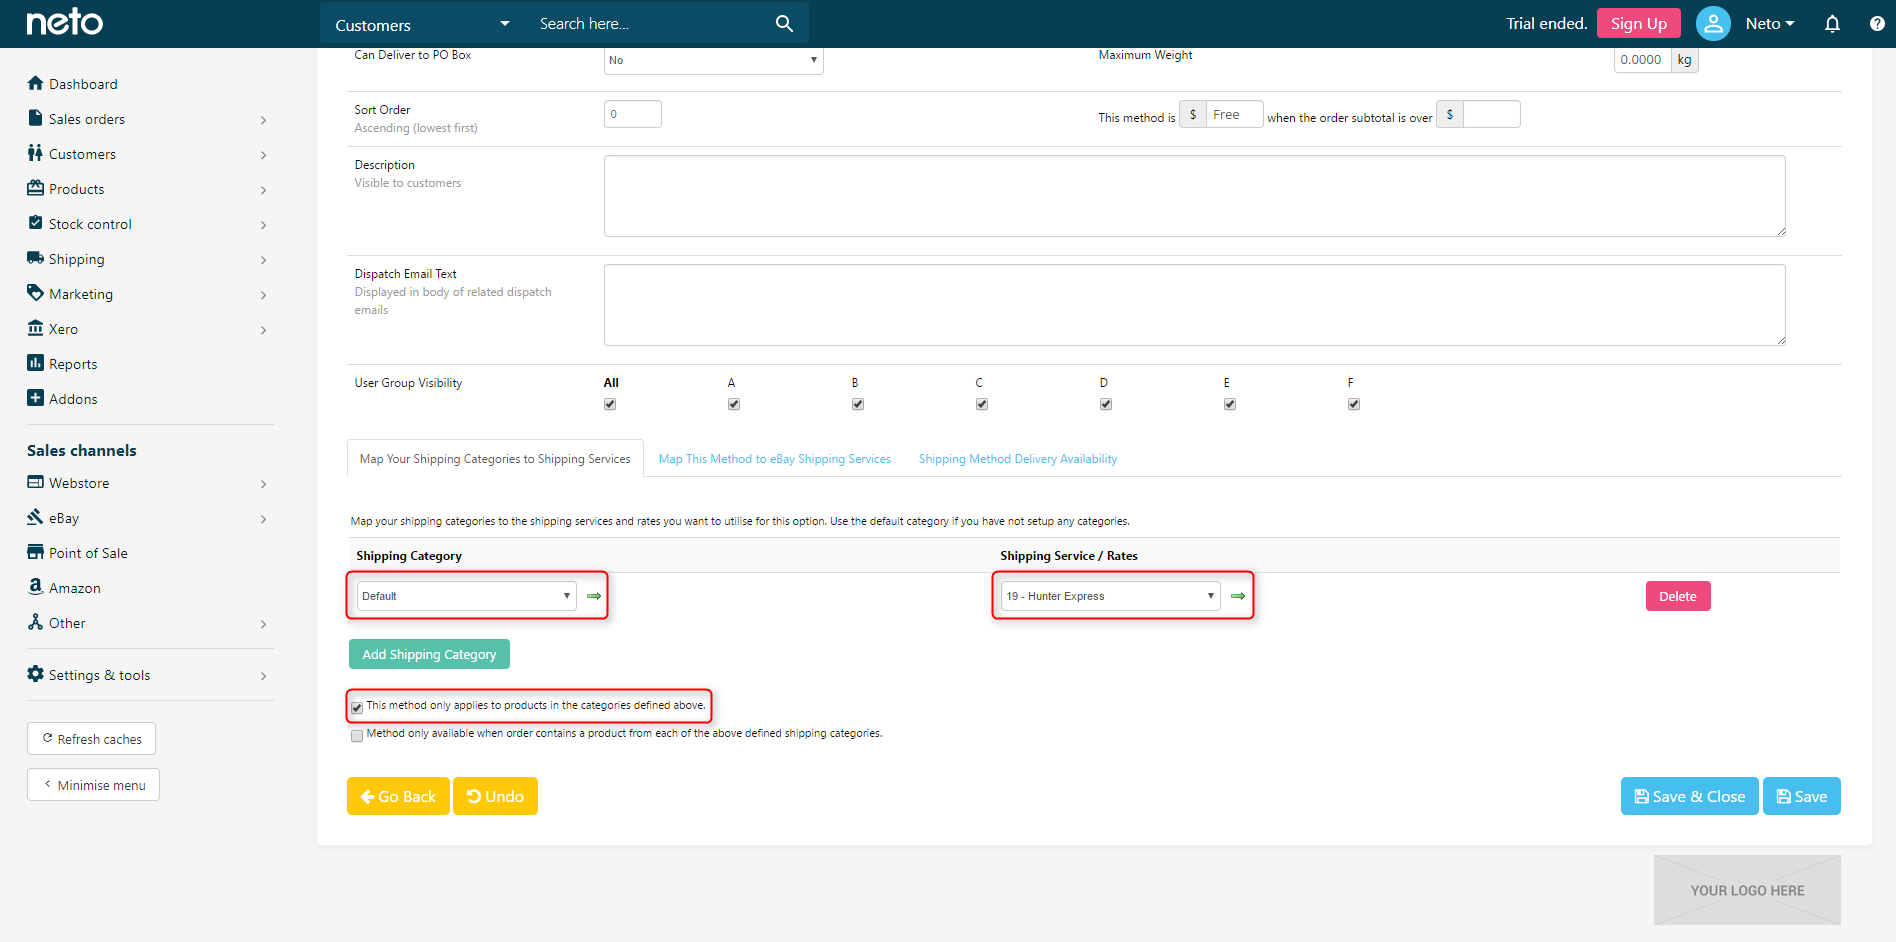Open the notifications bell
1896x942 pixels.
point(1832,23)
